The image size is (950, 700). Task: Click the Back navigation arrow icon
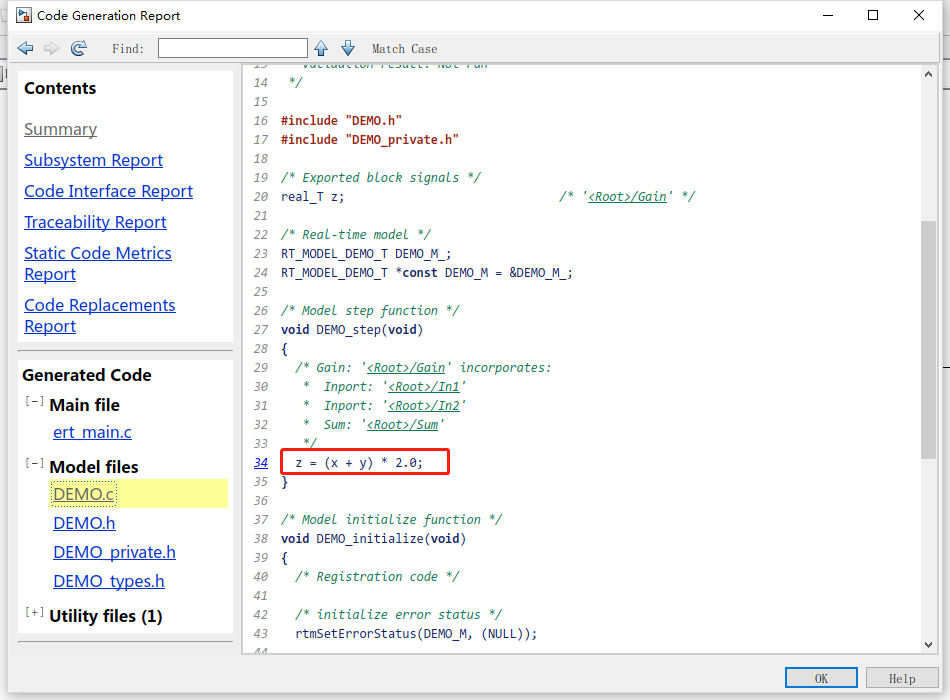click(25, 48)
